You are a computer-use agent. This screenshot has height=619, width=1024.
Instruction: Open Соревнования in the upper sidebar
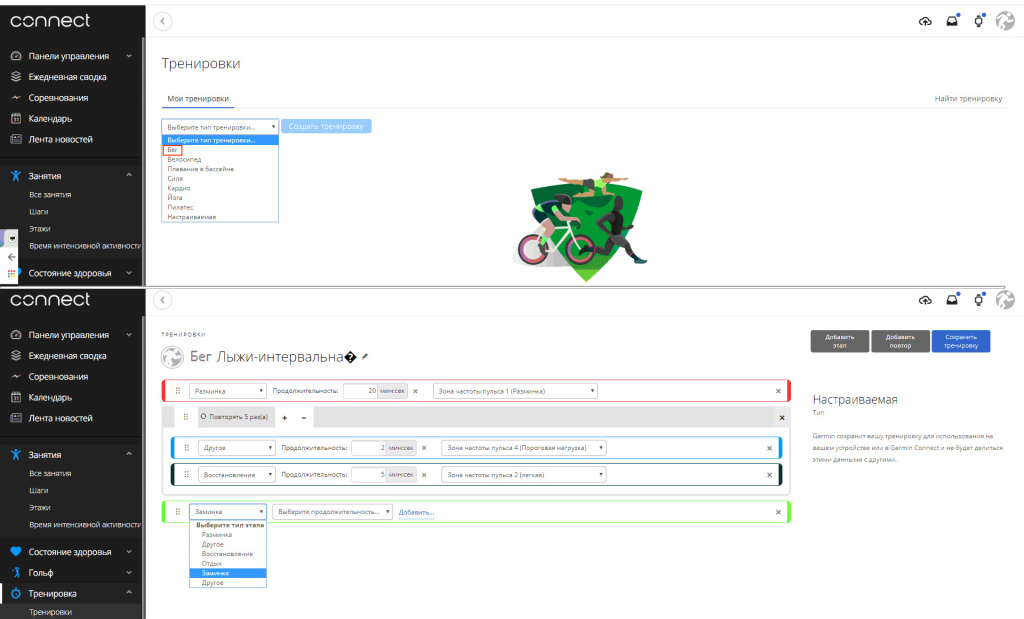click(x=58, y=97)
